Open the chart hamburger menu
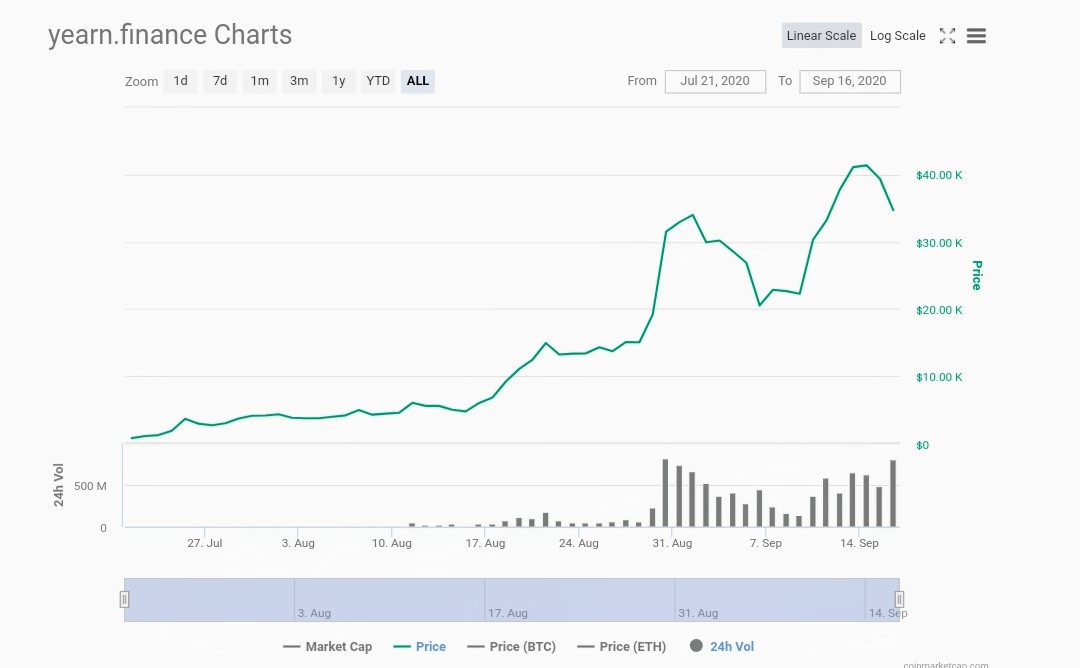The image size is (1080, 668). [x=977, y=36]
